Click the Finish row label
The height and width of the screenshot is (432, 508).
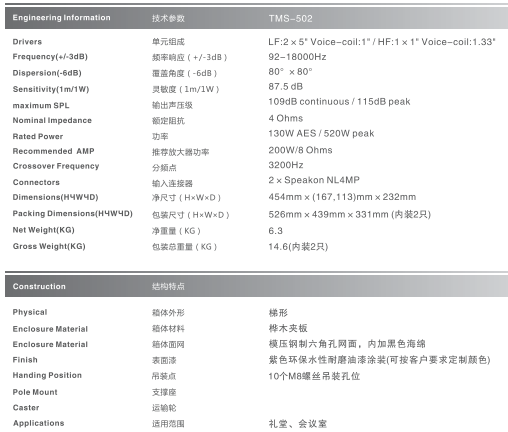[x=25, y=360]
